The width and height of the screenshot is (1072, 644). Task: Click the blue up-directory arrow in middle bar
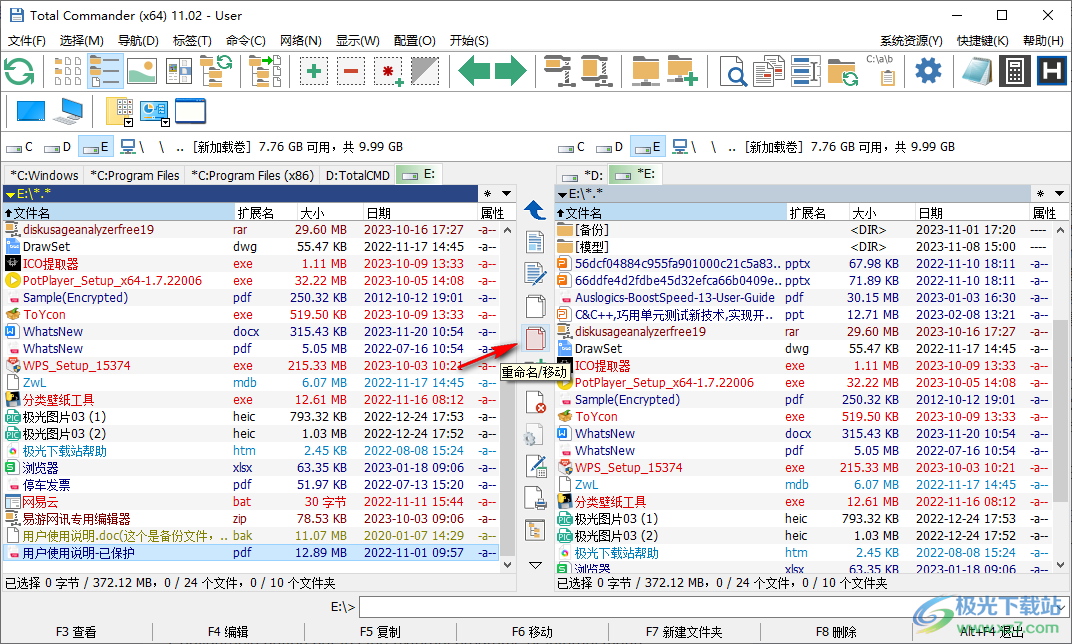(x=535, y=210)
